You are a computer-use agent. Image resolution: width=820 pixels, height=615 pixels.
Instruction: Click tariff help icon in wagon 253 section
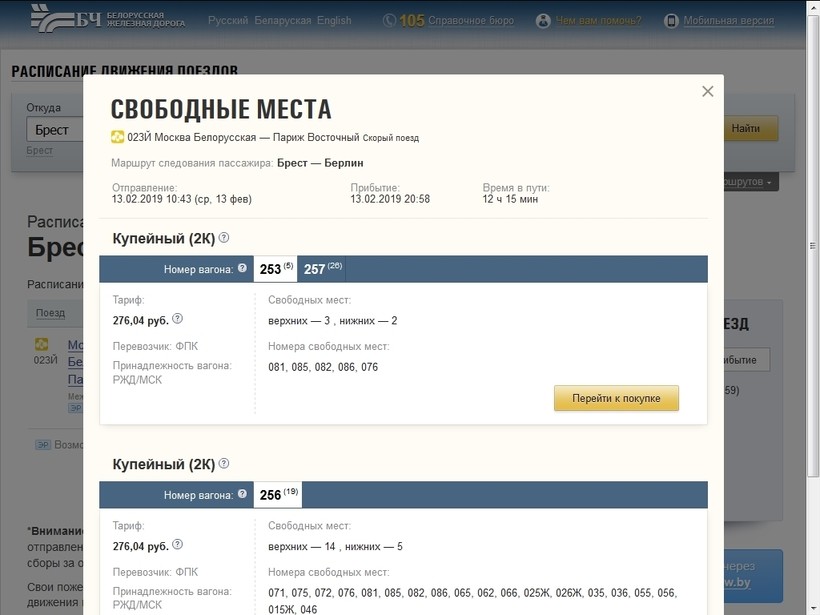tap(178, 319)
